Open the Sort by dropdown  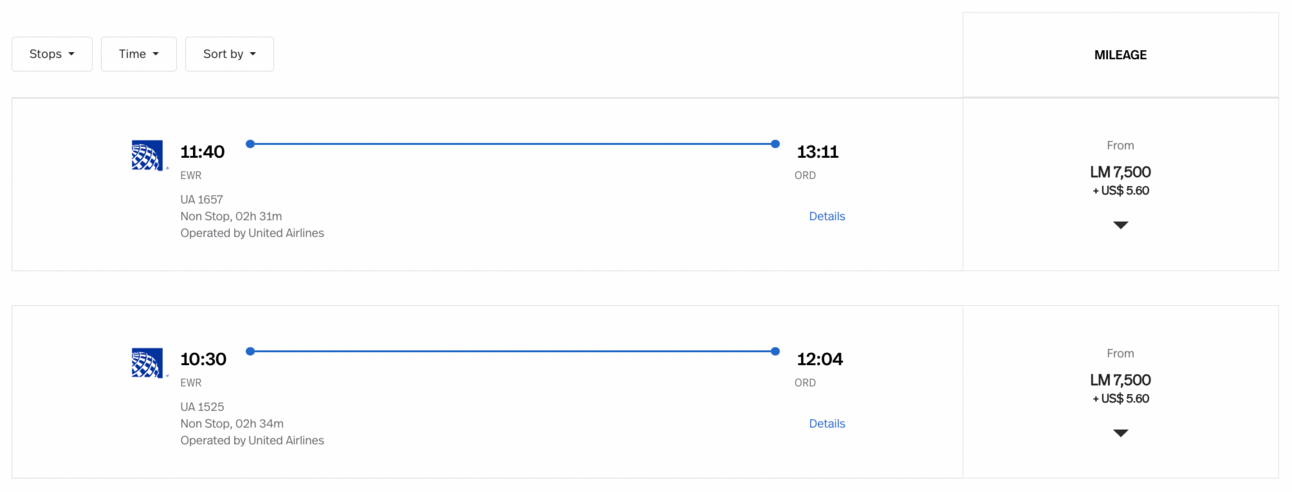pos(229,54)
